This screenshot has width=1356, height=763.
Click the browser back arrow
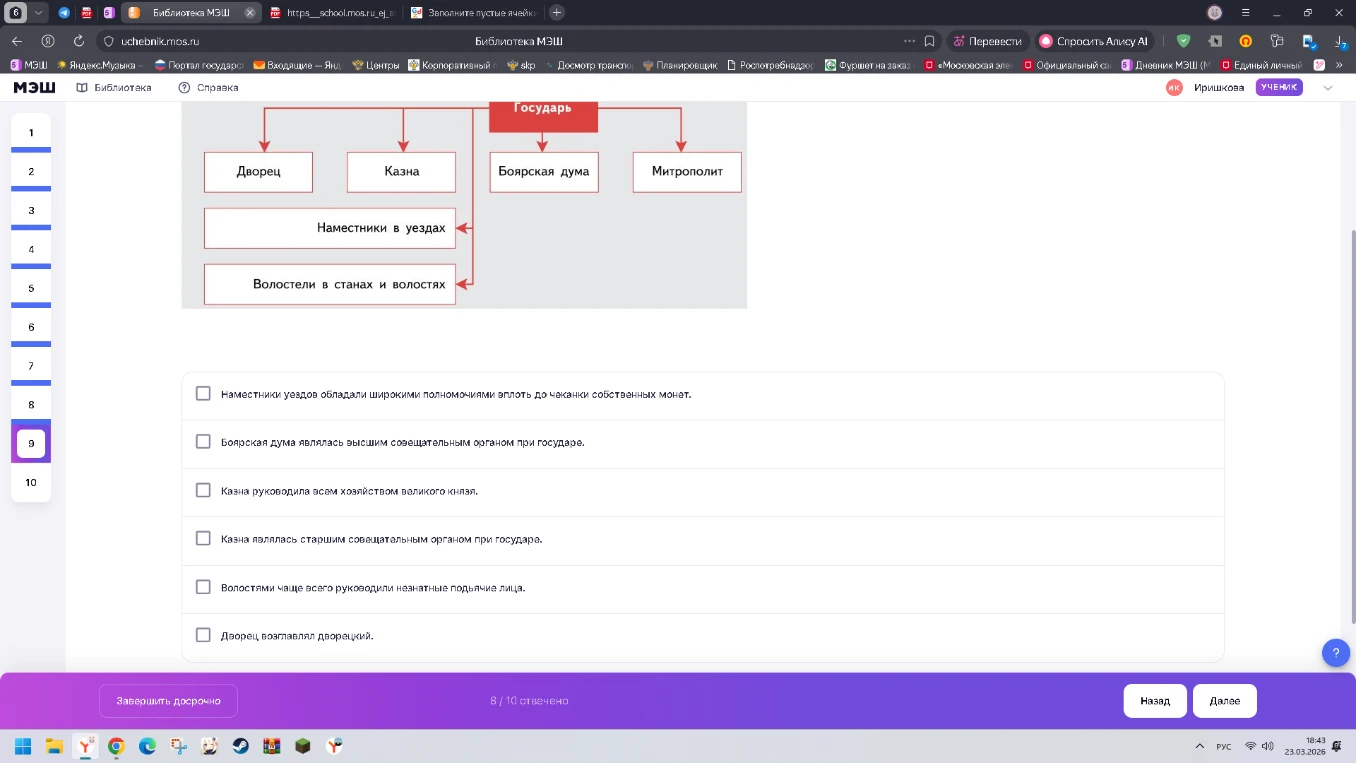pyautogui.click(x=17, y=41)
